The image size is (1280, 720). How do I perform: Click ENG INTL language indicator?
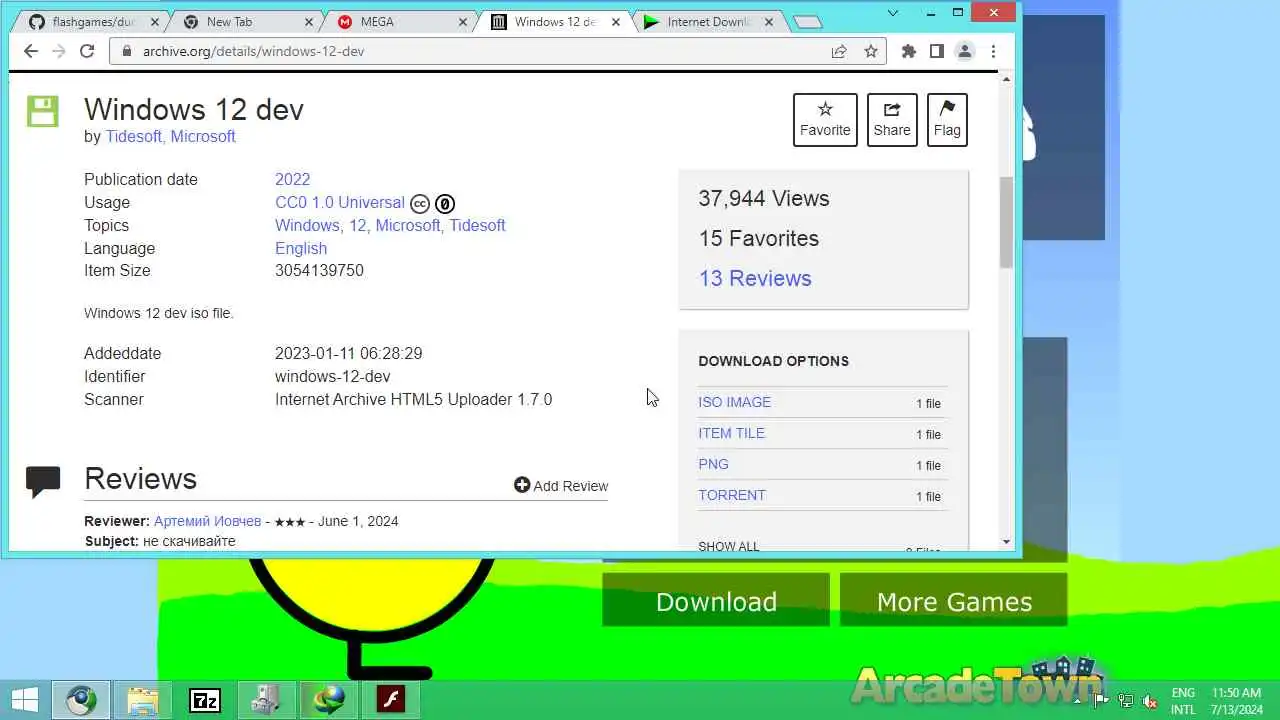click(x=1183, y=701)
